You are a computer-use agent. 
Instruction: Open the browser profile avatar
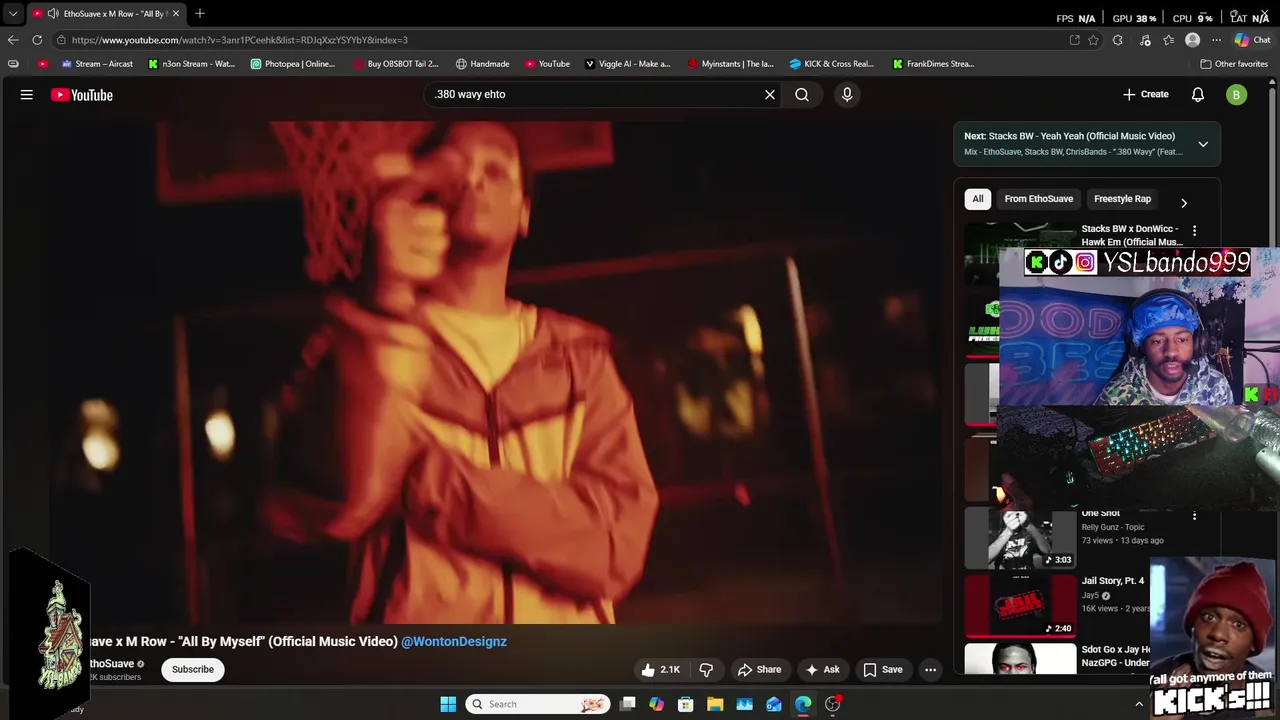(x=1192, y=40)
